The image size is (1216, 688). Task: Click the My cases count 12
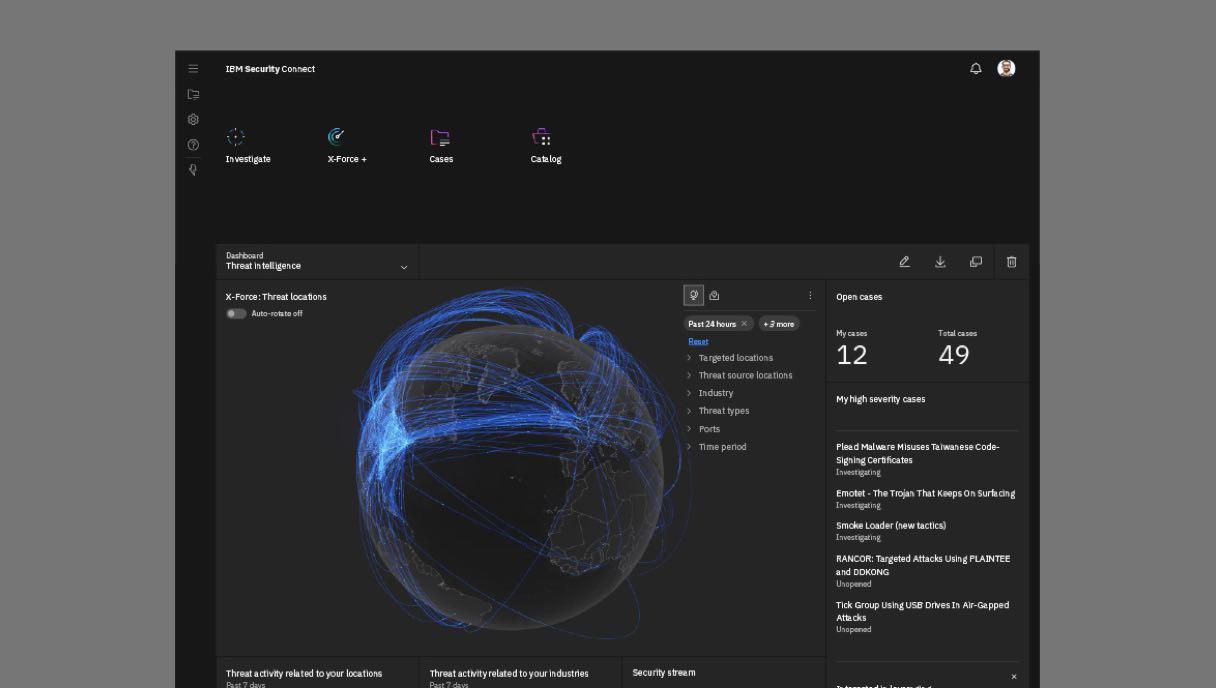(852, 355)
